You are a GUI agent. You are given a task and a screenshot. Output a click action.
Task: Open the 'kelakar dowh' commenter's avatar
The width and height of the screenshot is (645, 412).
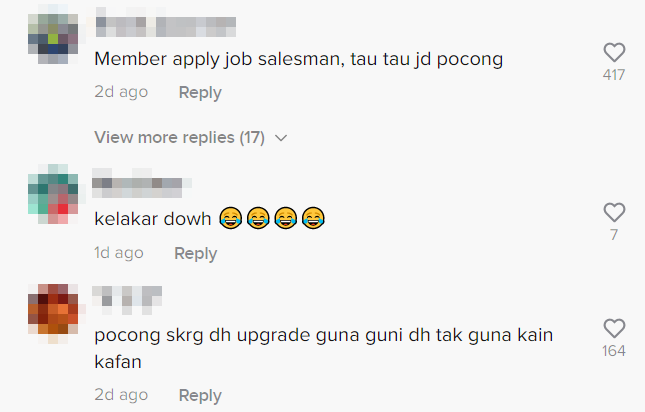53,194
